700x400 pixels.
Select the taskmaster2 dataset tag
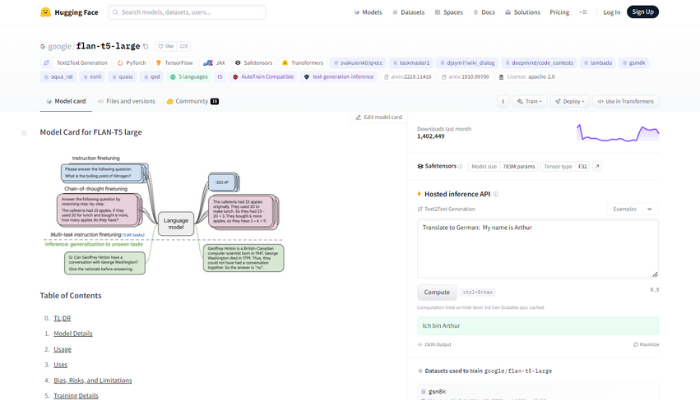[x=411, y=63]
